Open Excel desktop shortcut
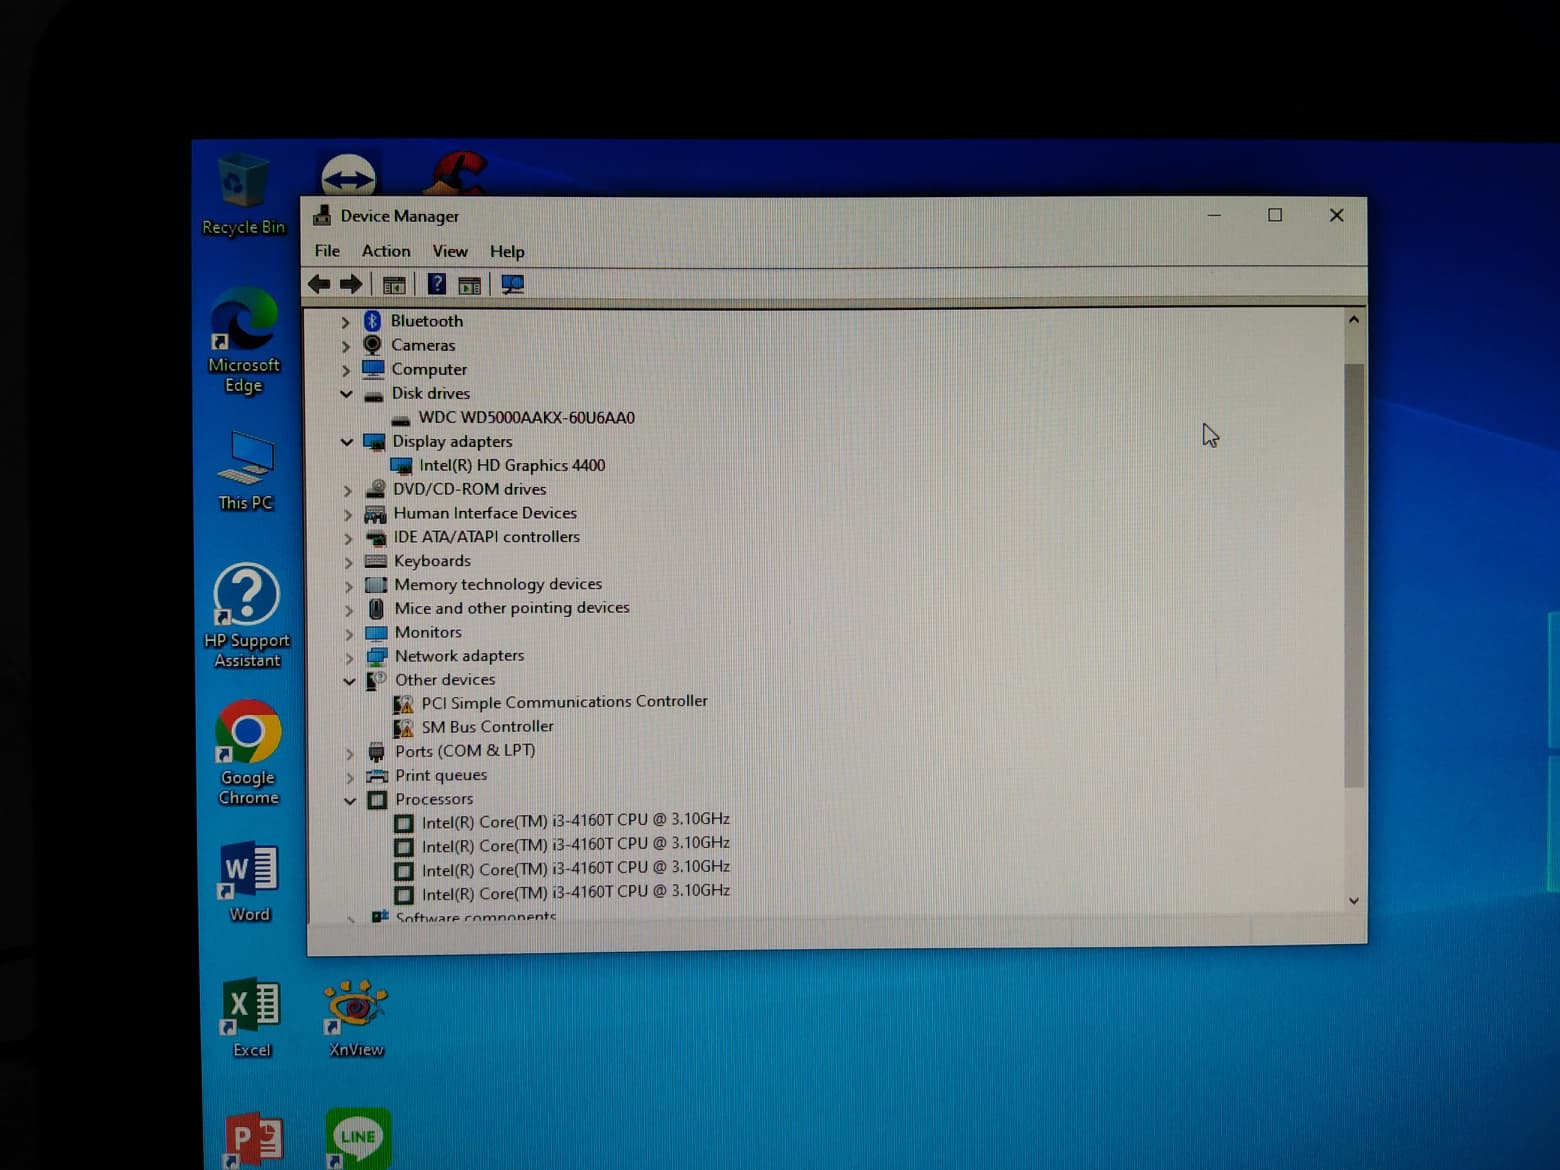The image size is (1560, 1170). click(252, 1017)
